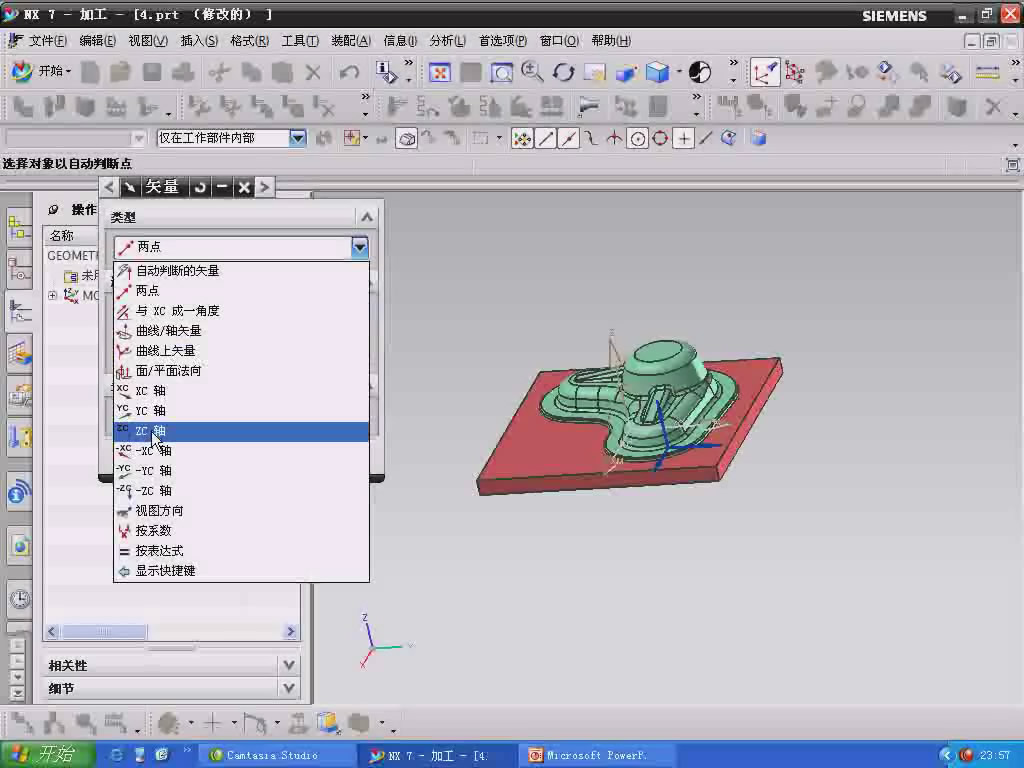Toggle the control point snap option
Image resolution: width=1024 pixels, height=768 pixels.
[591, 138]
